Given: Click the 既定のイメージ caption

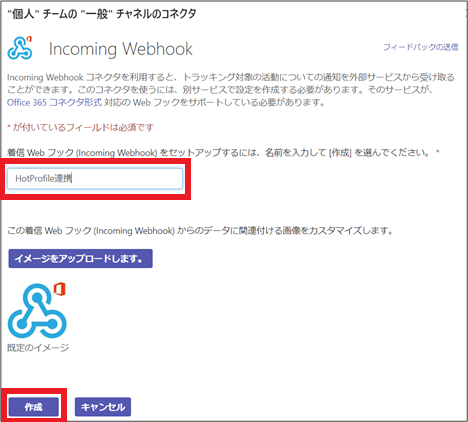Looking at the screenshot, I should tap(38, 348).
